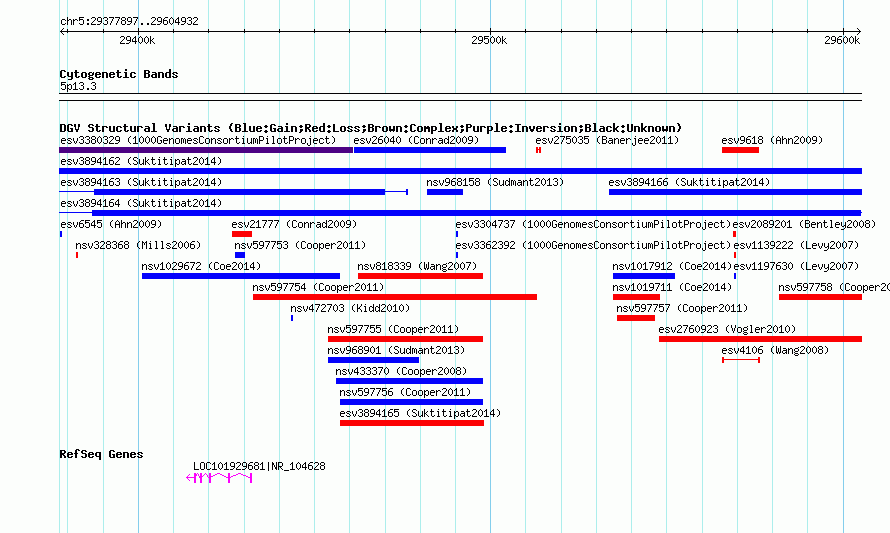Select the esv3894163 (Suktitipat2014) label
Image resolution: width=890 pixels, height=533 pixels.
click(x=141, y=182)
